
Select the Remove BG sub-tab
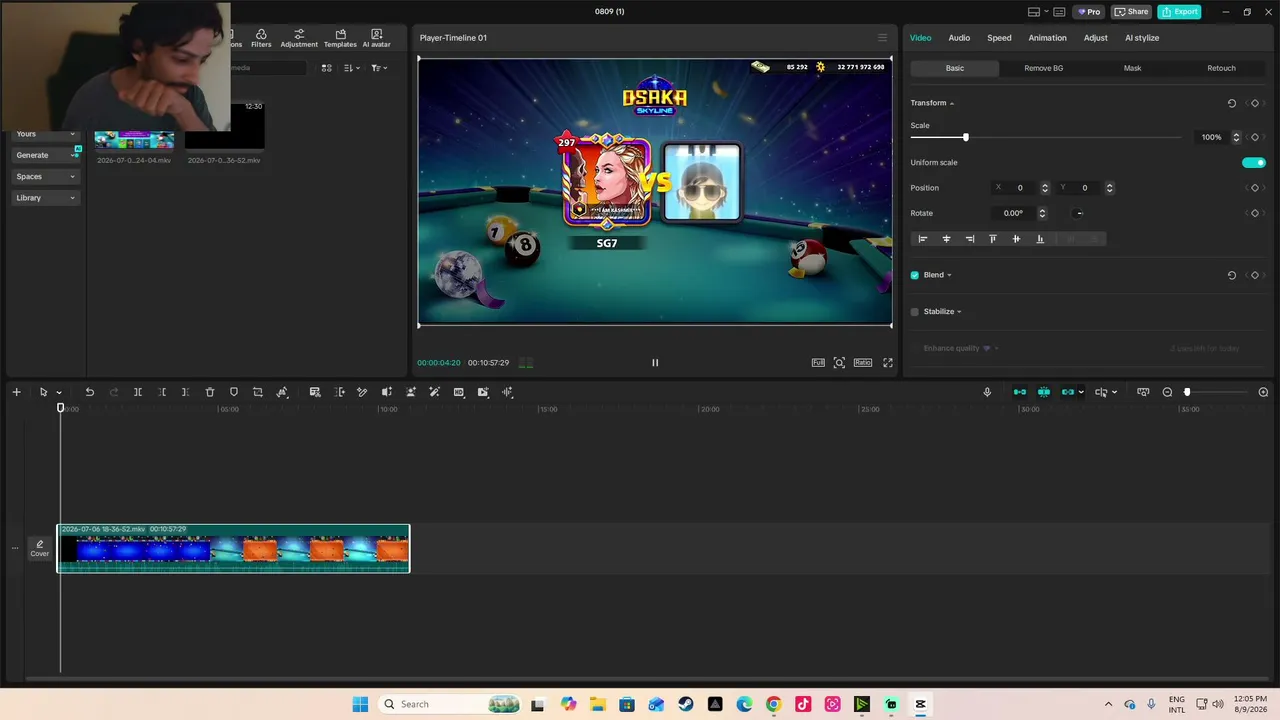pos(1044,68)
